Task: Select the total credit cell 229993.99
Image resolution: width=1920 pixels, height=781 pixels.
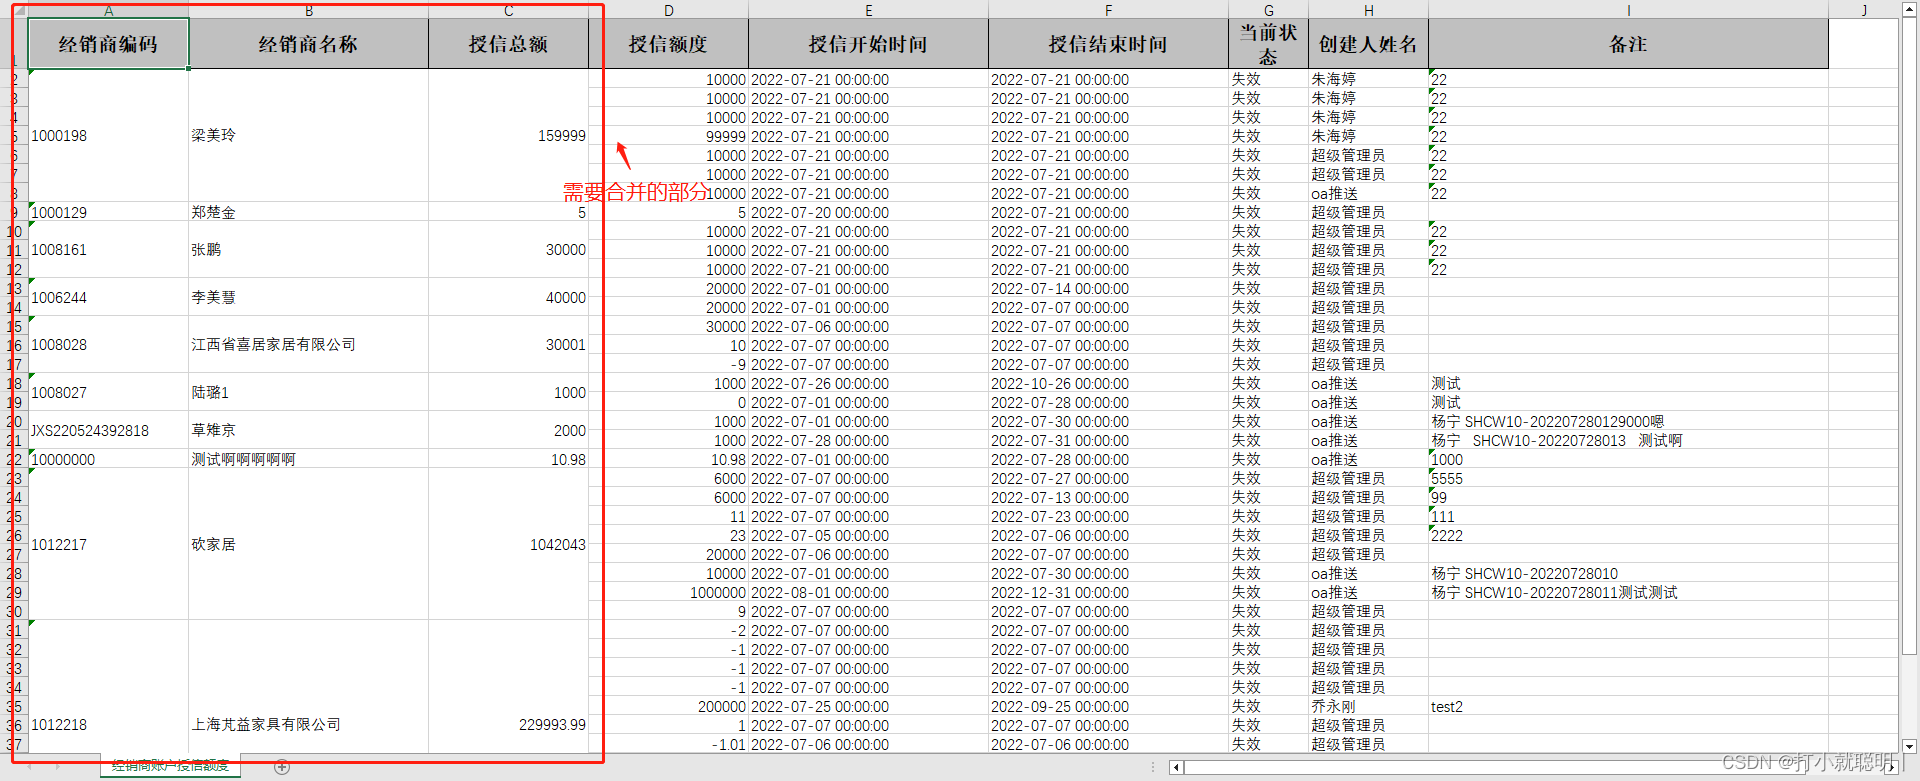Action: [508, 687]
